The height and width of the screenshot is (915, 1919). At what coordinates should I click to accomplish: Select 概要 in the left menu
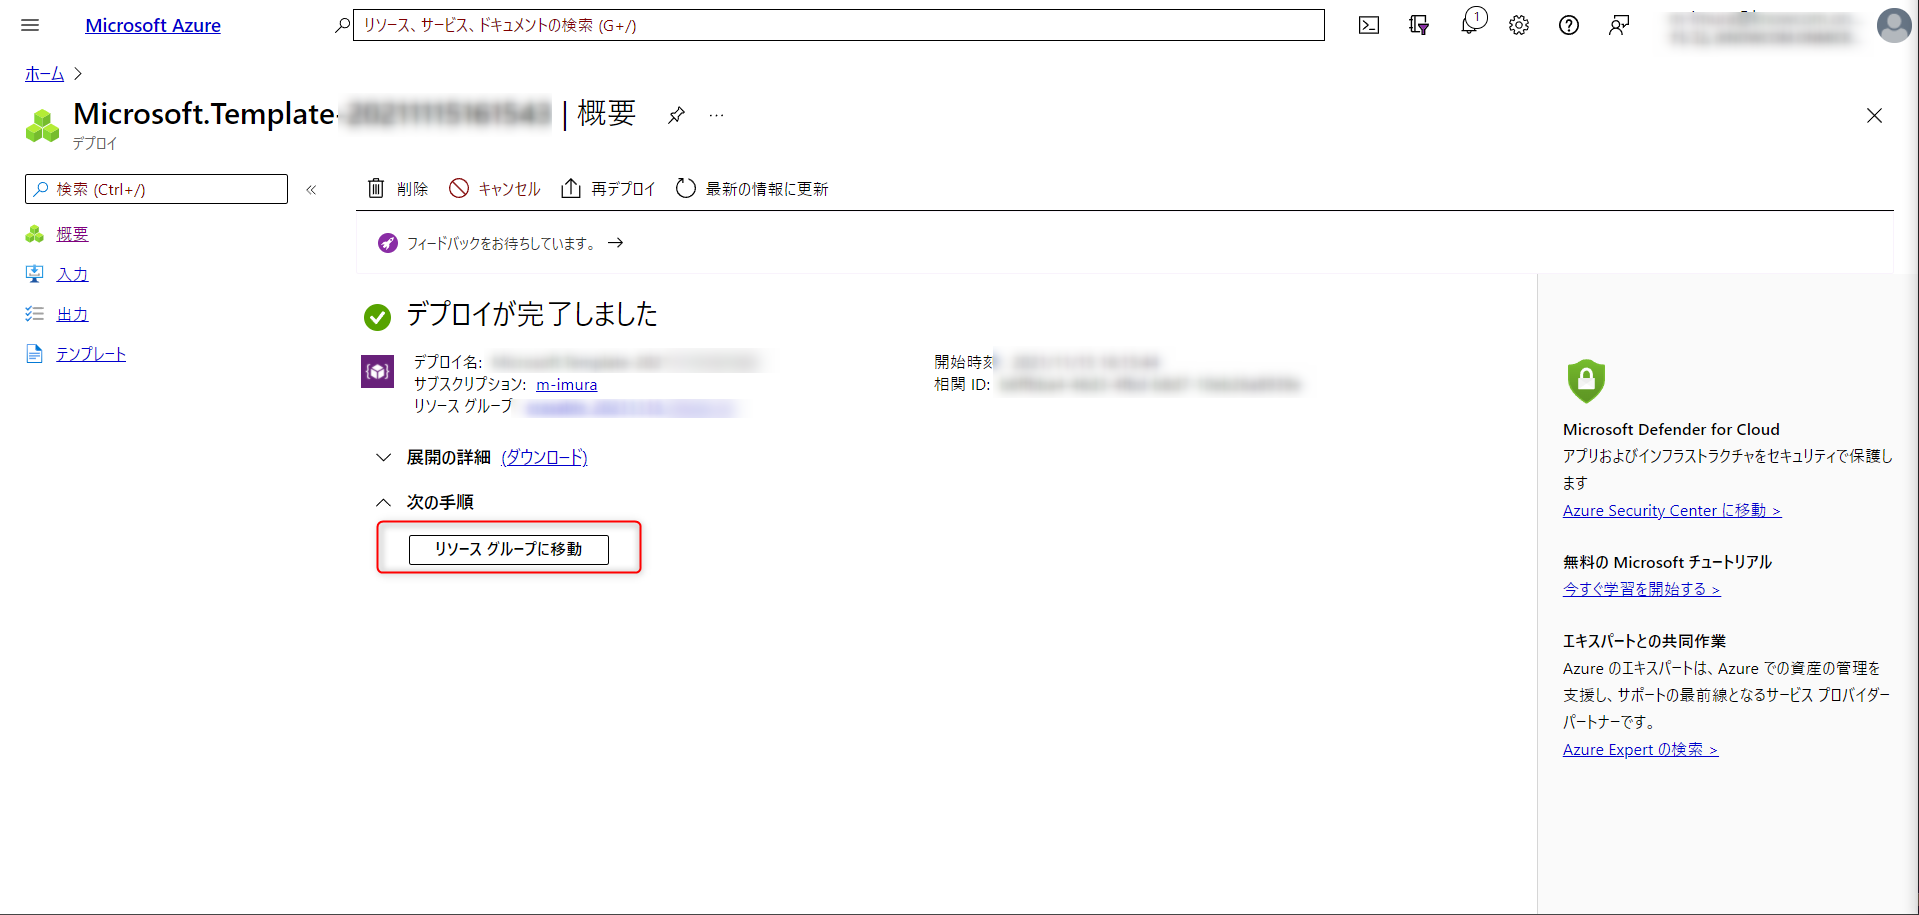tap(72, 234)
